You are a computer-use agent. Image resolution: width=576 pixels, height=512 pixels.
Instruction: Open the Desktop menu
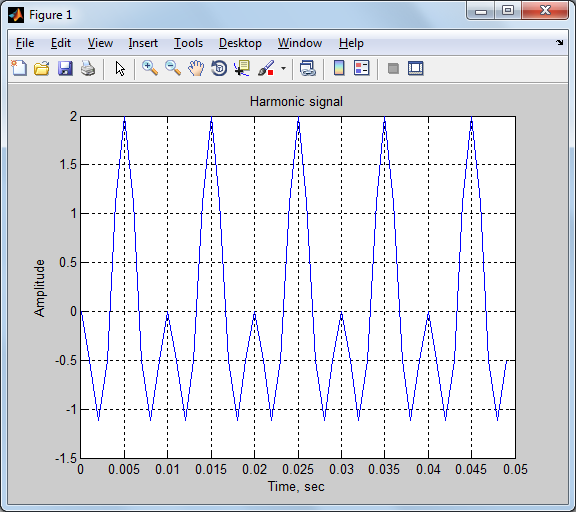240,43
